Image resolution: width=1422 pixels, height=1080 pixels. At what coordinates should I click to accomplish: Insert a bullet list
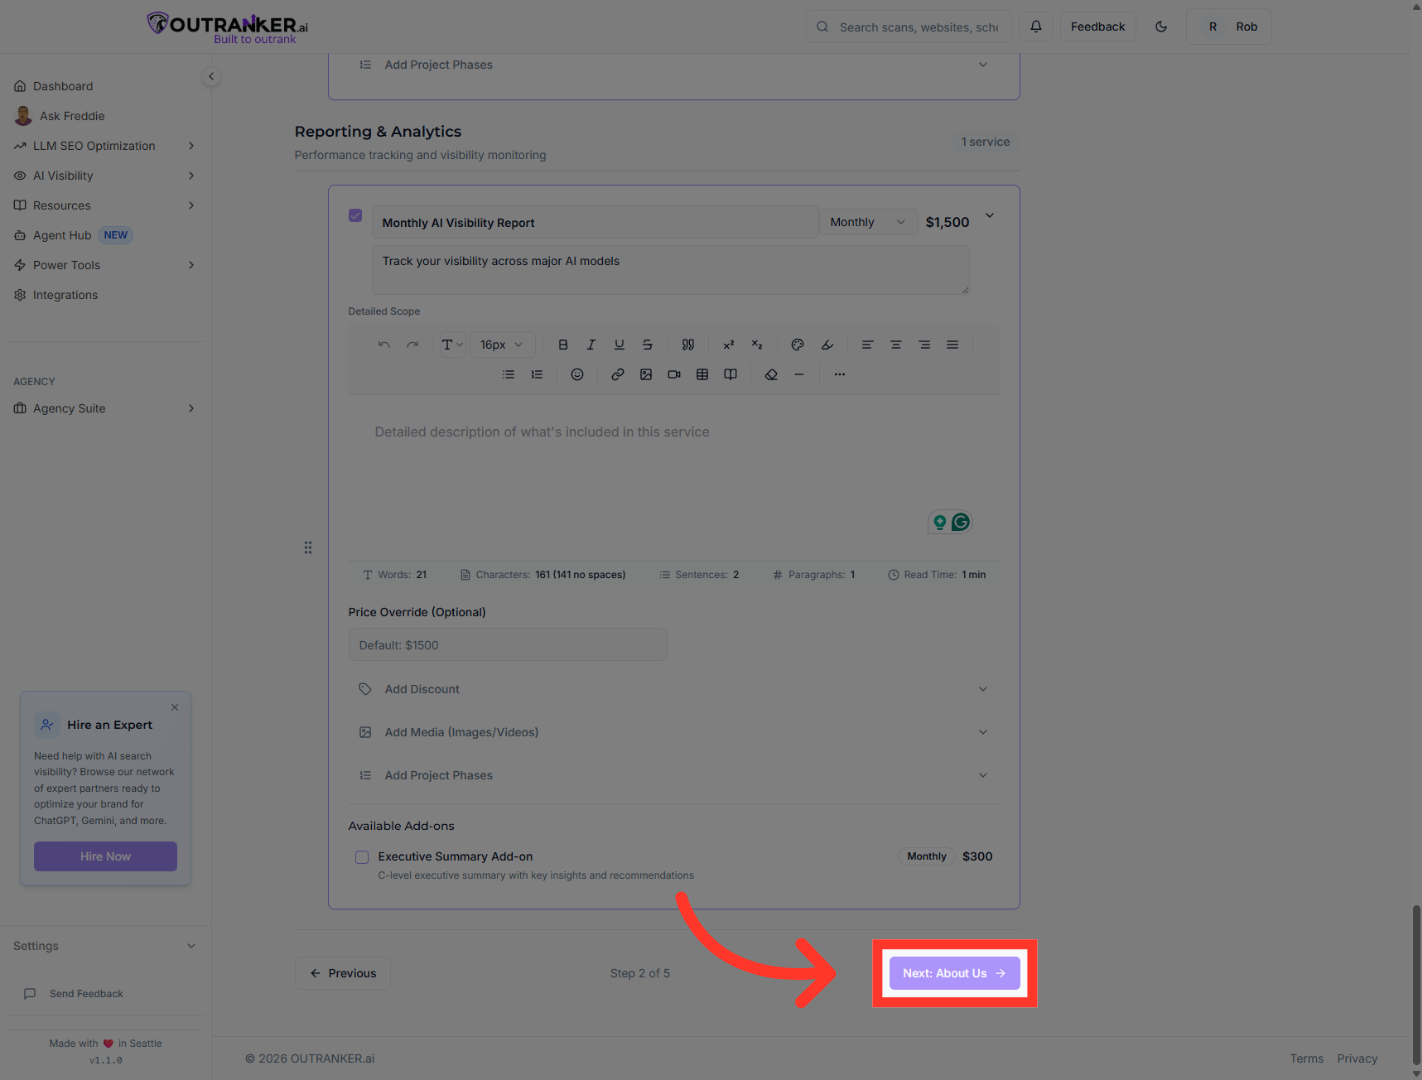(508, 375)
